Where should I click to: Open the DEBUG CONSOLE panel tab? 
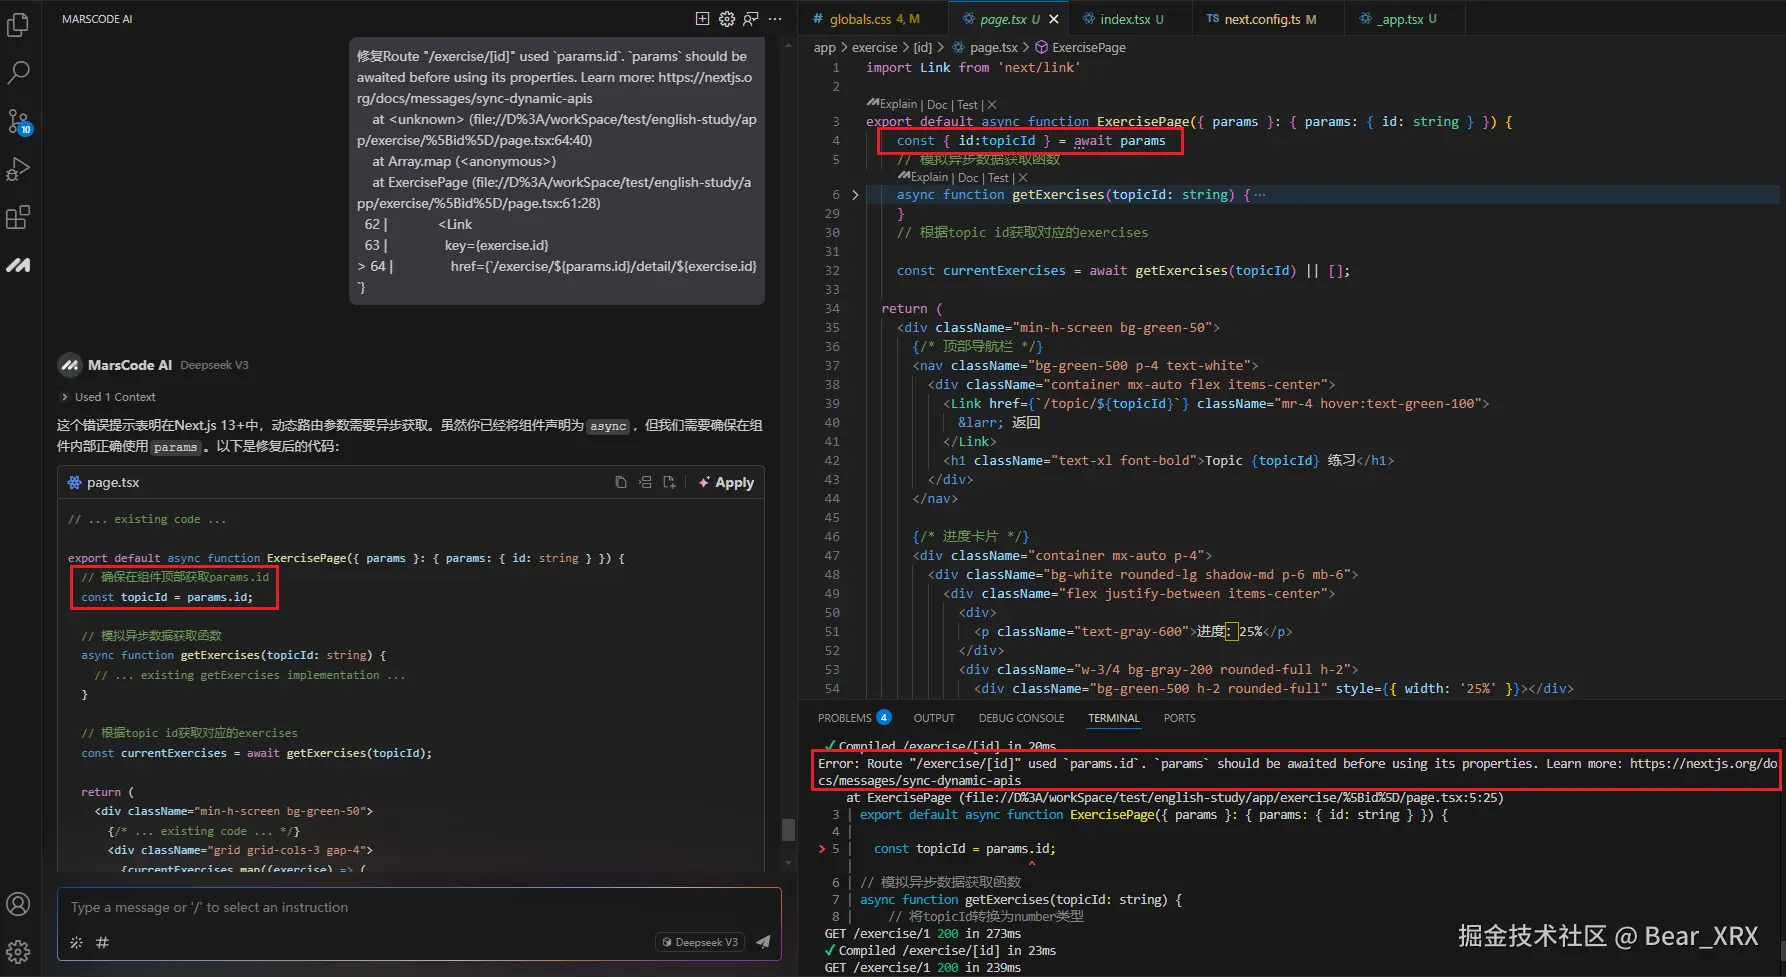[x=1021, y=718]
